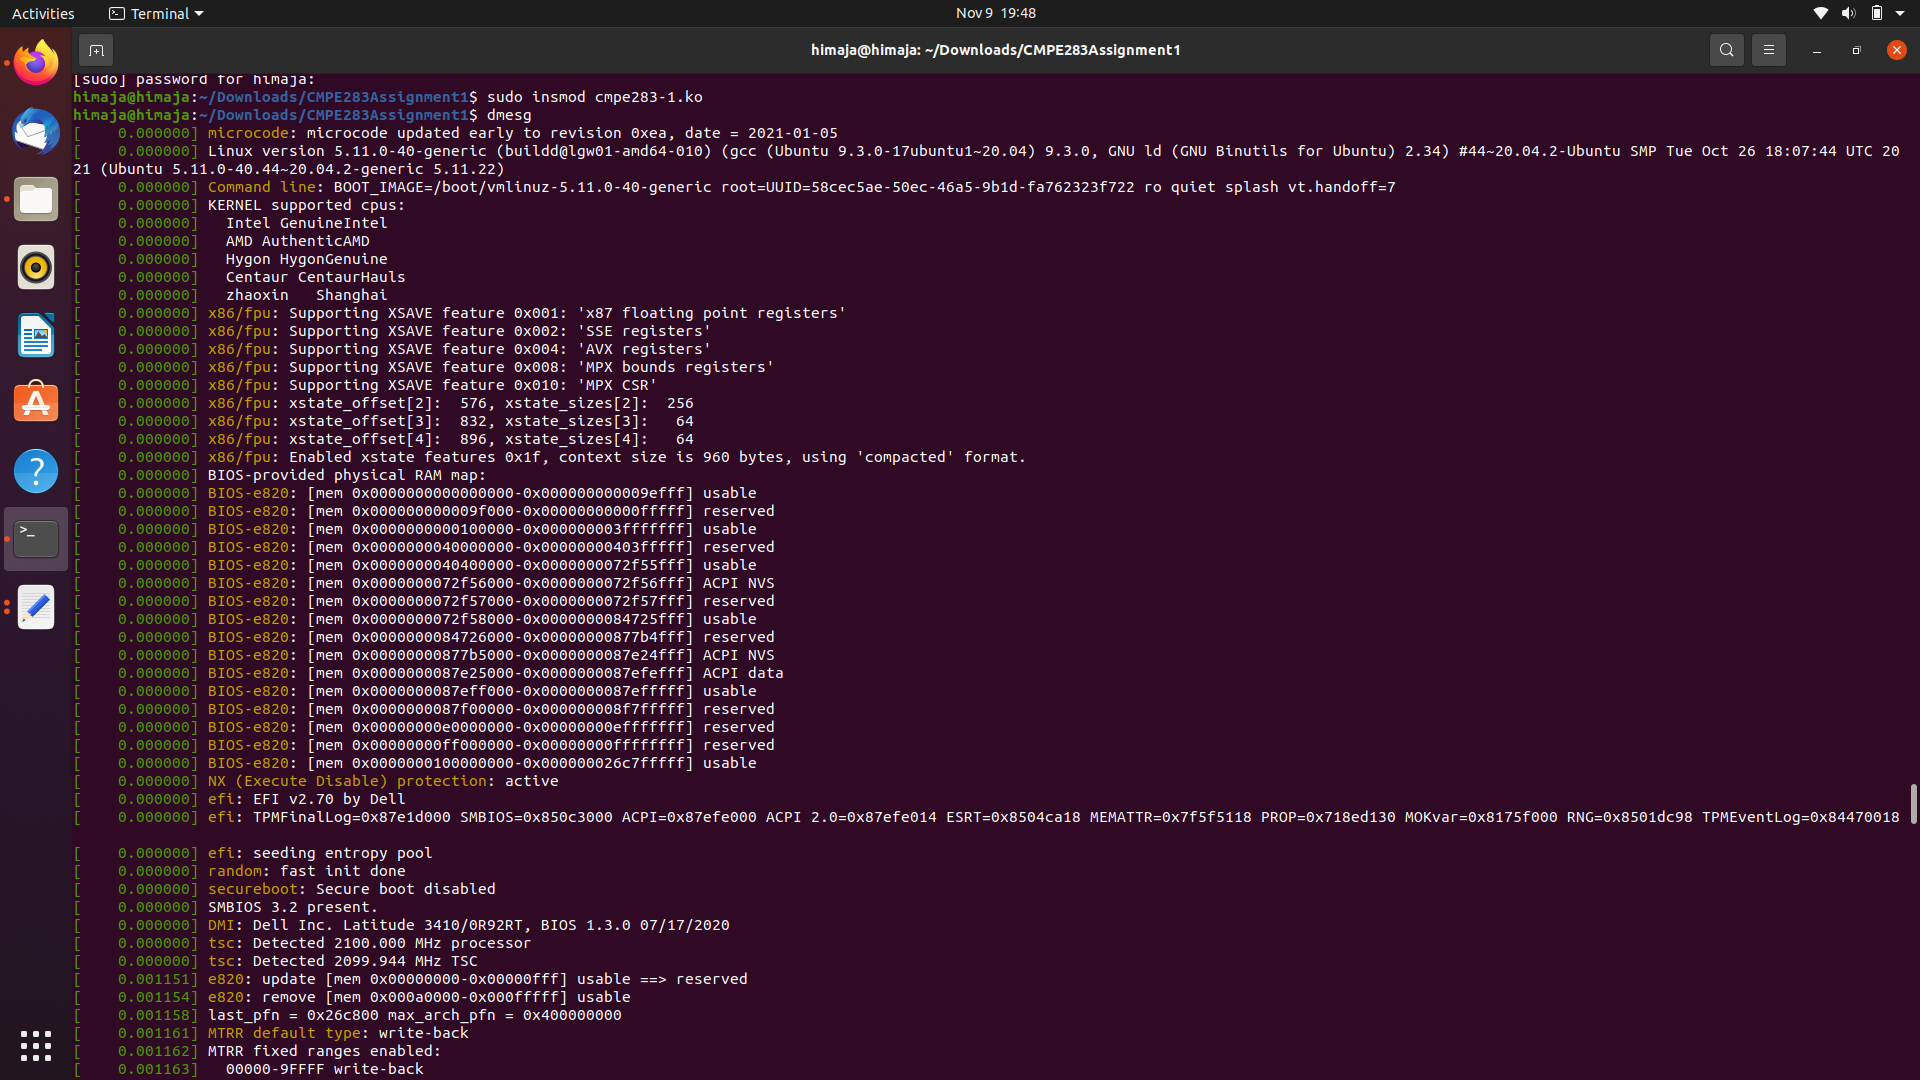
Task: Open the clock and calendar panel
Action: pyautogui.click(x=995, y=13)
